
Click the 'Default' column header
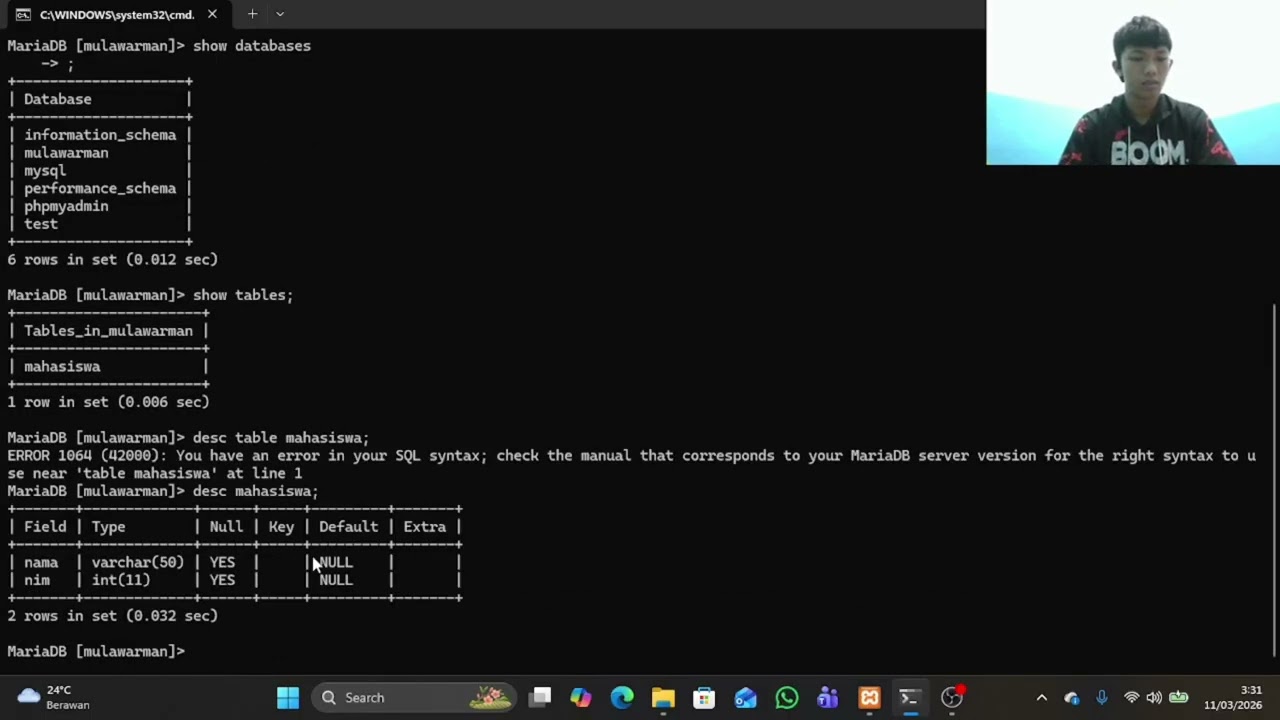click(348, 527)
